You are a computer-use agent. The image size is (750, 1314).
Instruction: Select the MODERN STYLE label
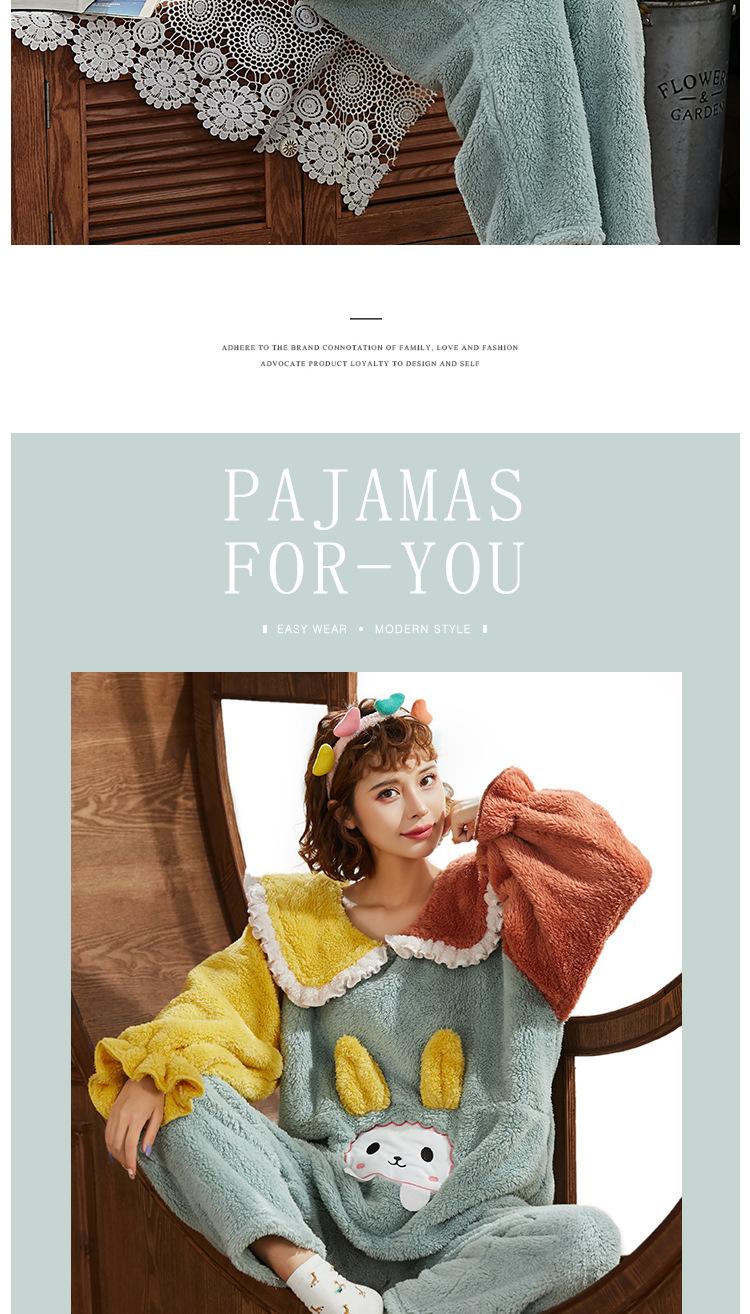pos(422,629)
